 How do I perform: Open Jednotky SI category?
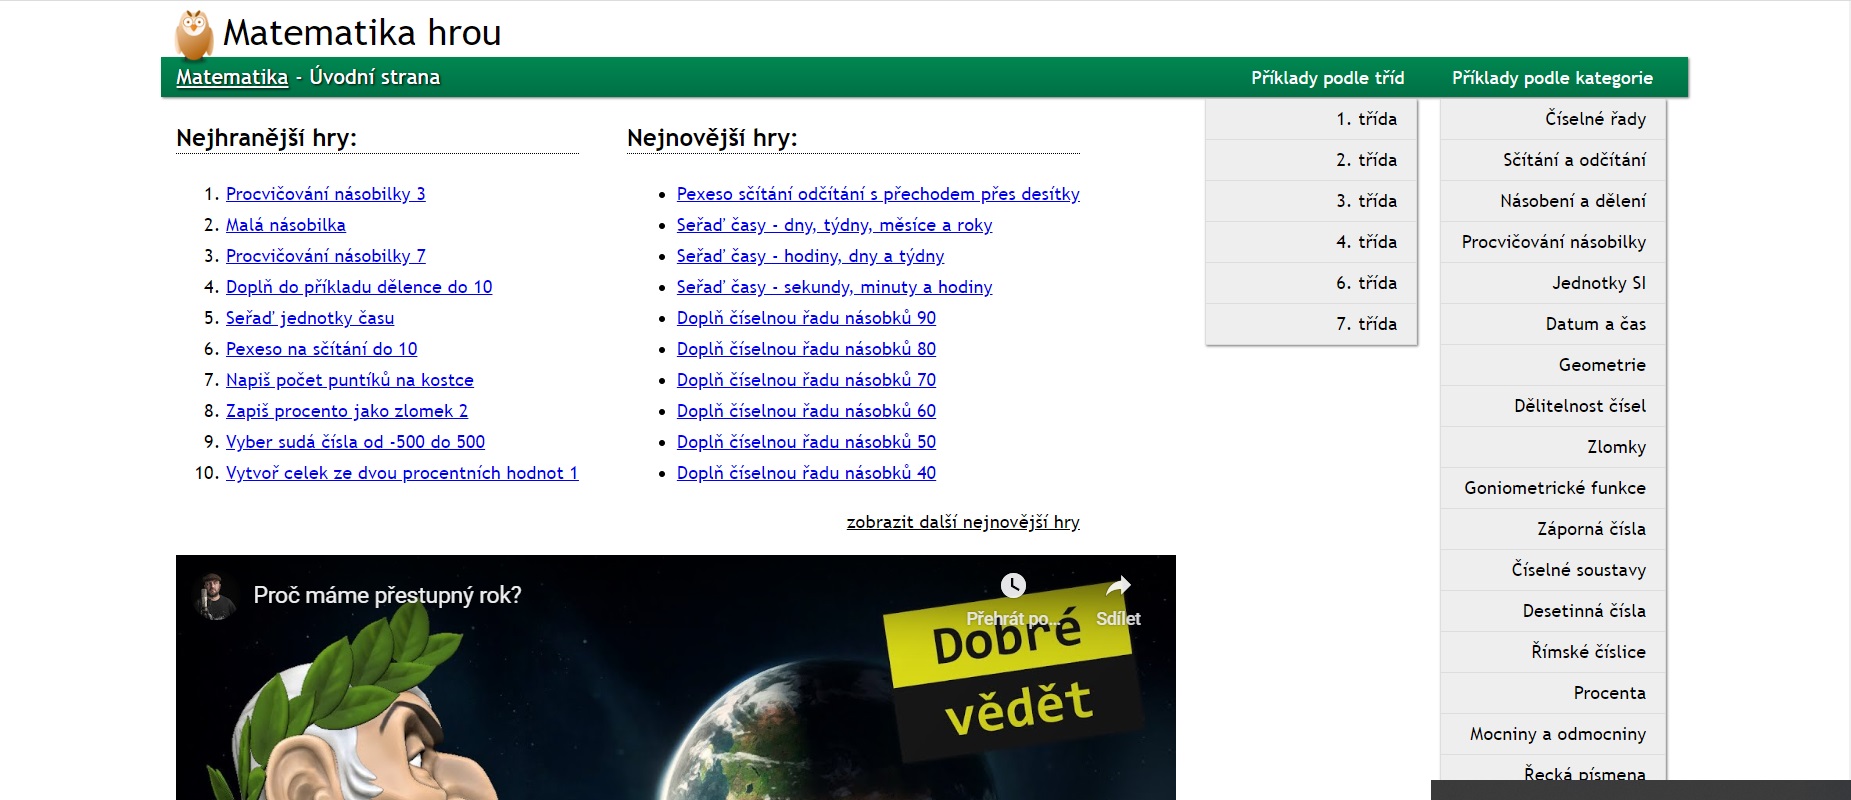coord(1553,283)
